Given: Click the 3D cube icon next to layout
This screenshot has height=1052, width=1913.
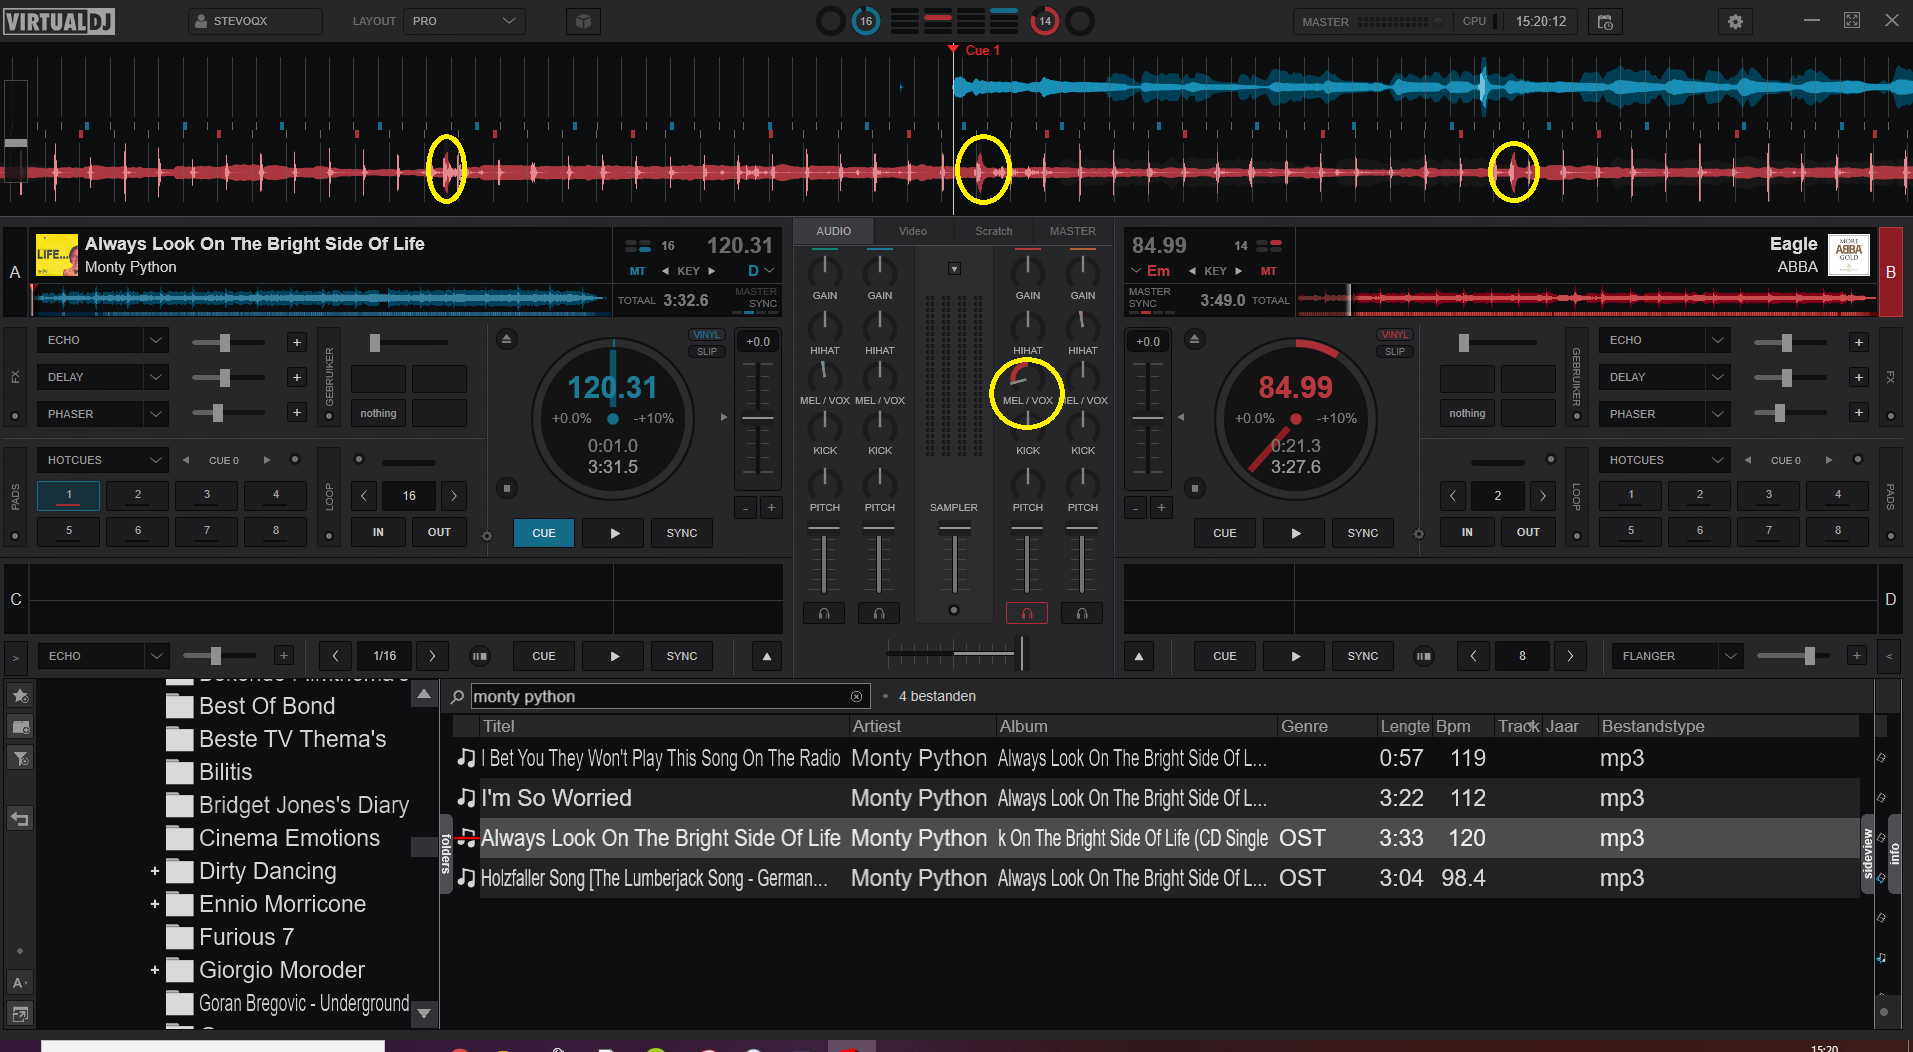Looking at the screenshot, I should (x=583, y=21).
